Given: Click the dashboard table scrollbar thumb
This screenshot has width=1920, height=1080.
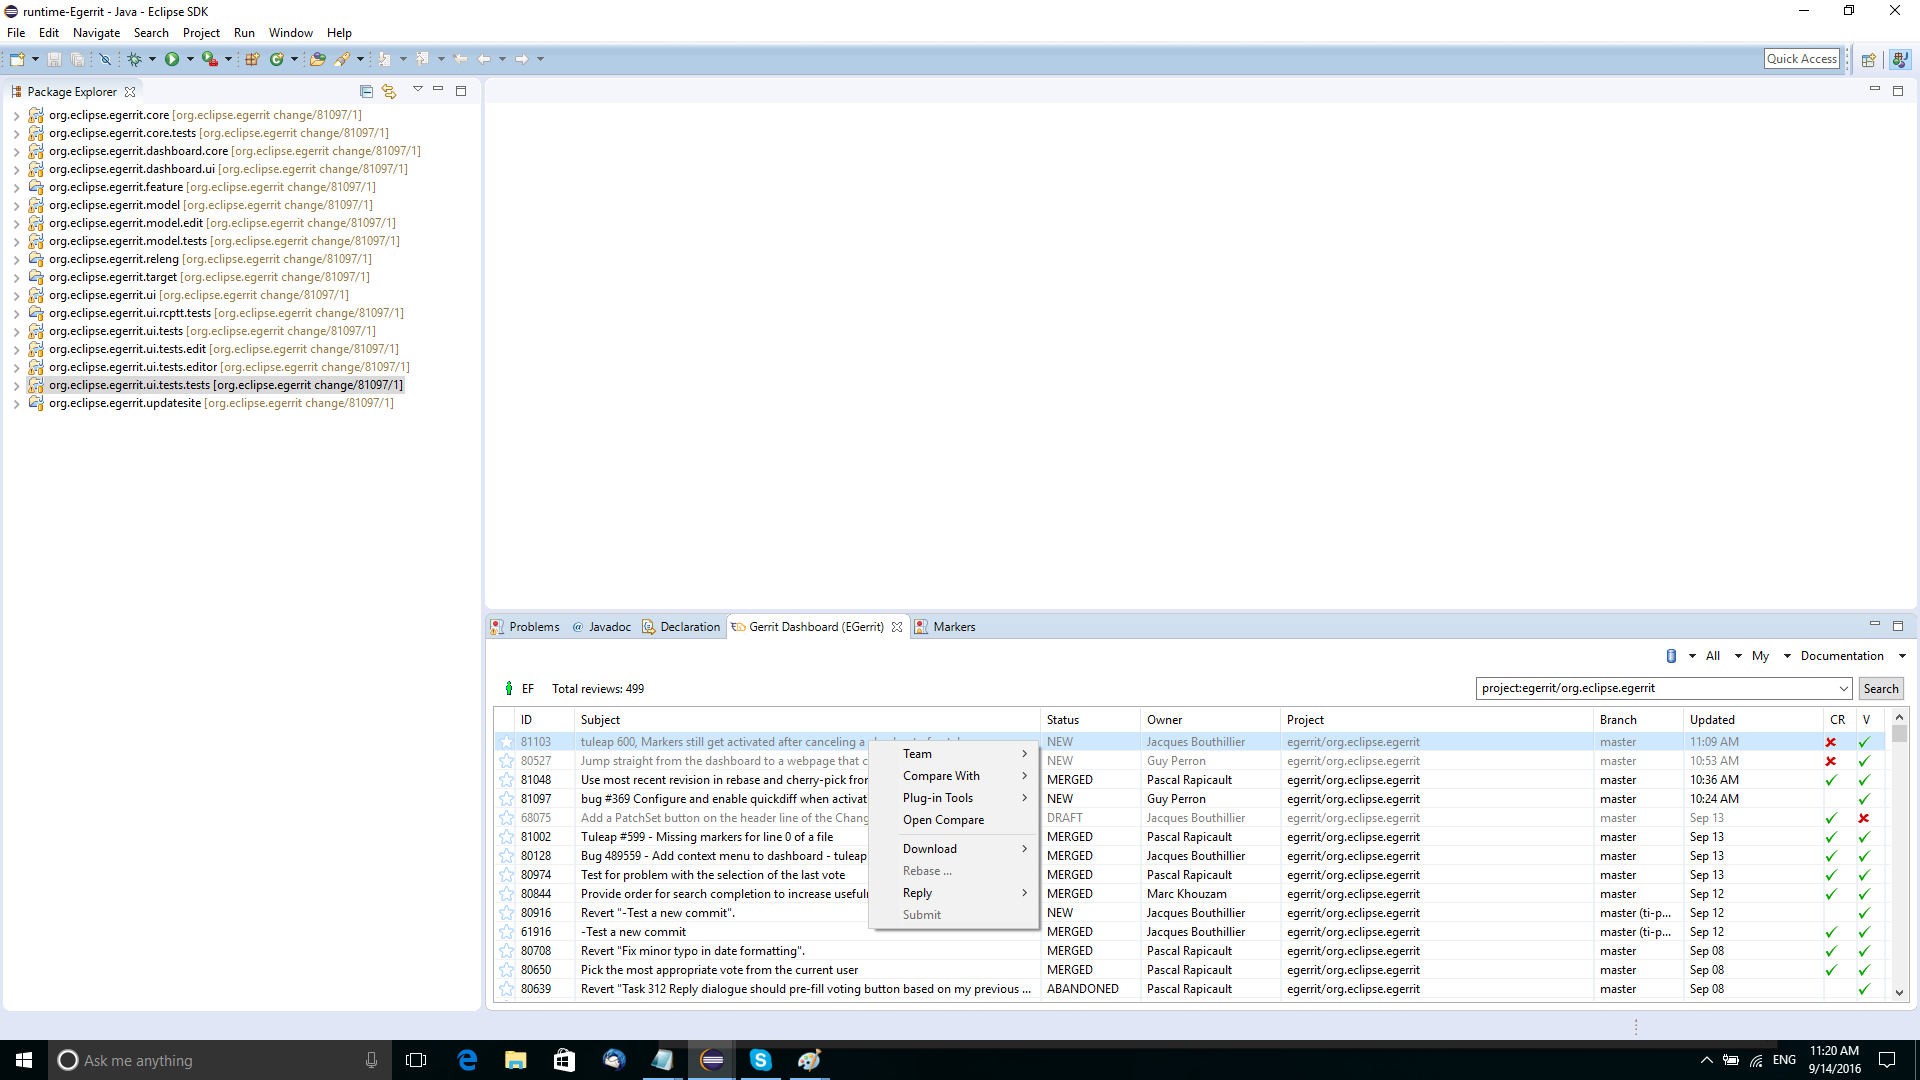Looking at the screenshot, I should 1899,734.
